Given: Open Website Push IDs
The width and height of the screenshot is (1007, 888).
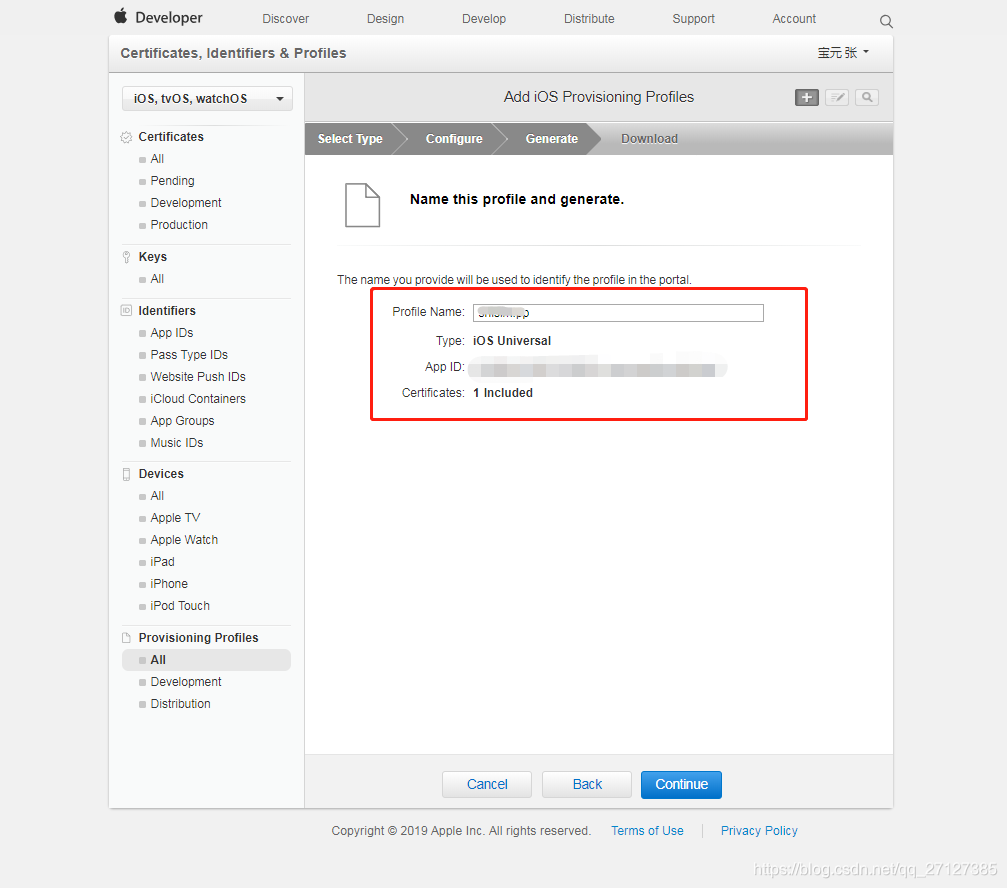Looking at the screenshot, I should coord(198,377).
